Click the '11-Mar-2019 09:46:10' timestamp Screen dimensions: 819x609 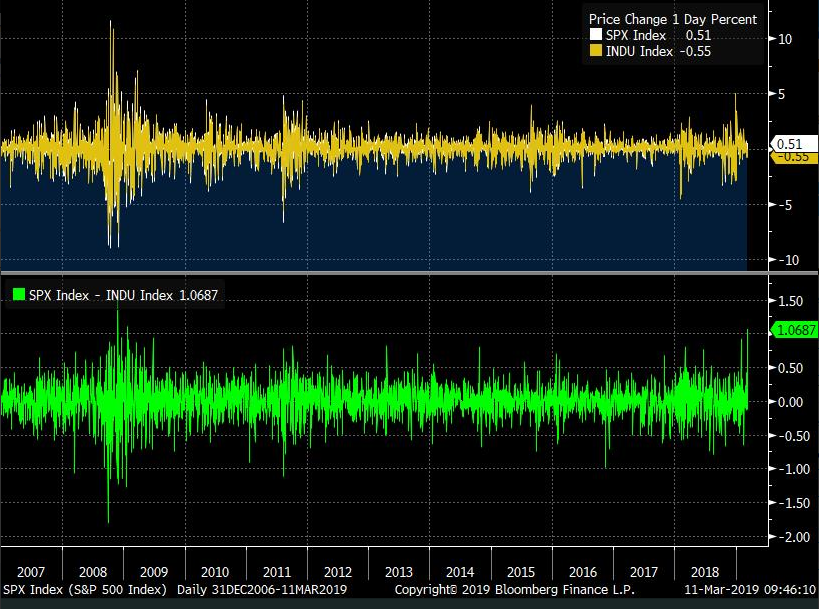[x=750, y=590]
